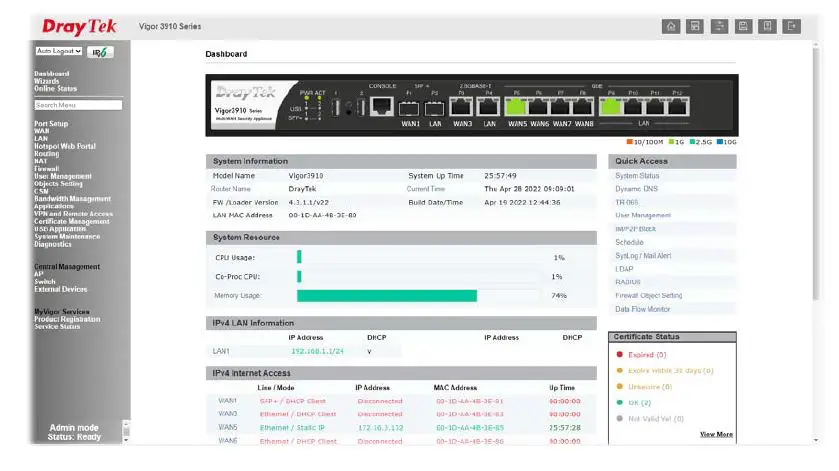Click the sliders settings icon in top toolbar

[x=719, y=26]
